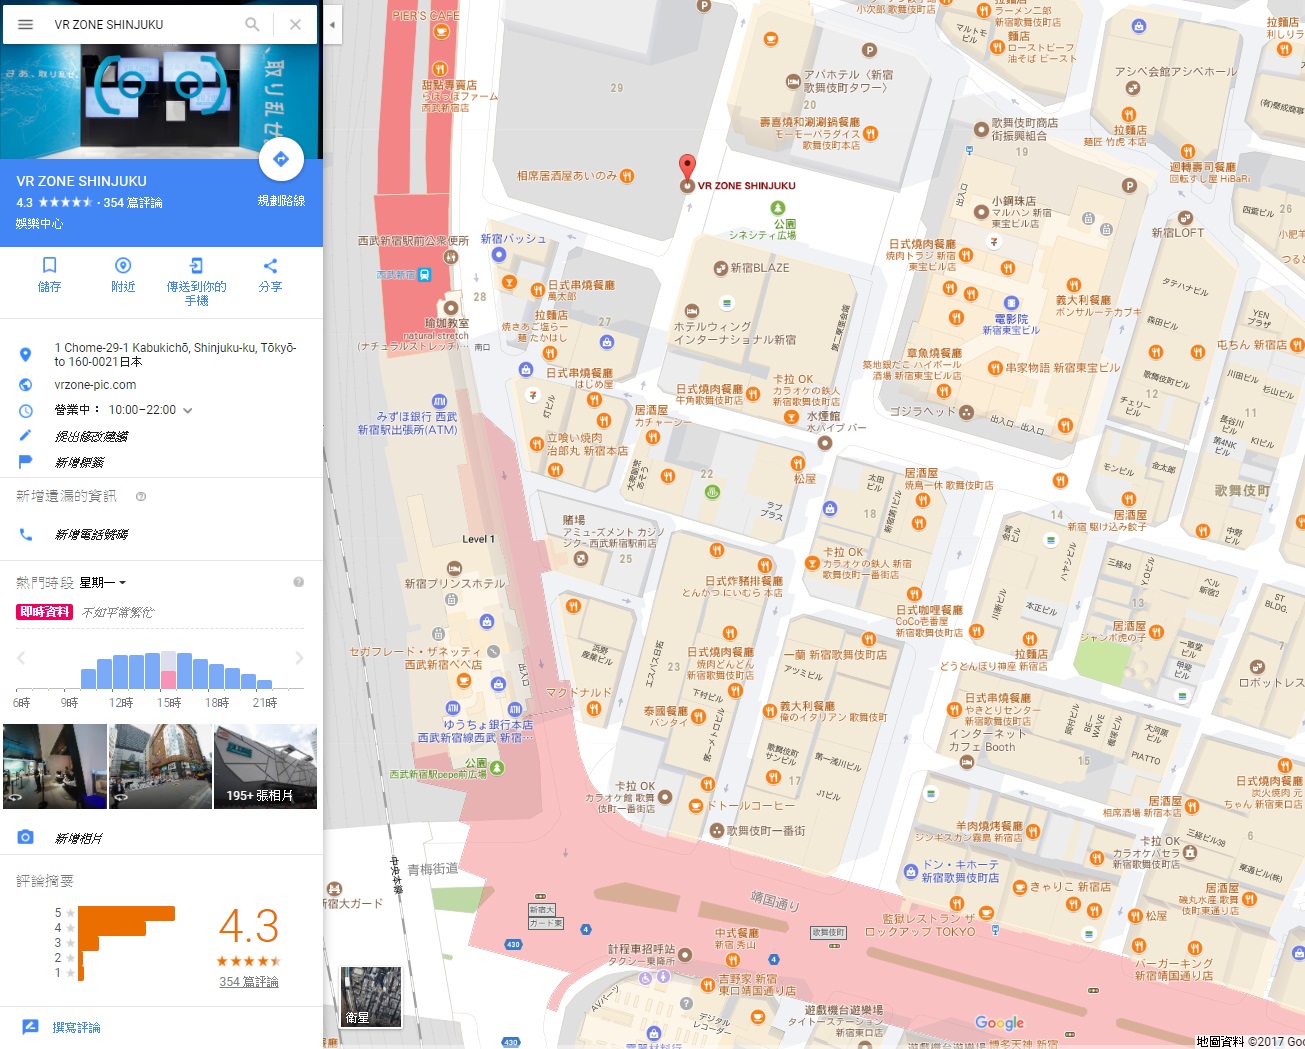Viewport: 1305px width, 1049px height.
Task: Select the みずほ銀行 ATM marker
Action: [439, 402]
